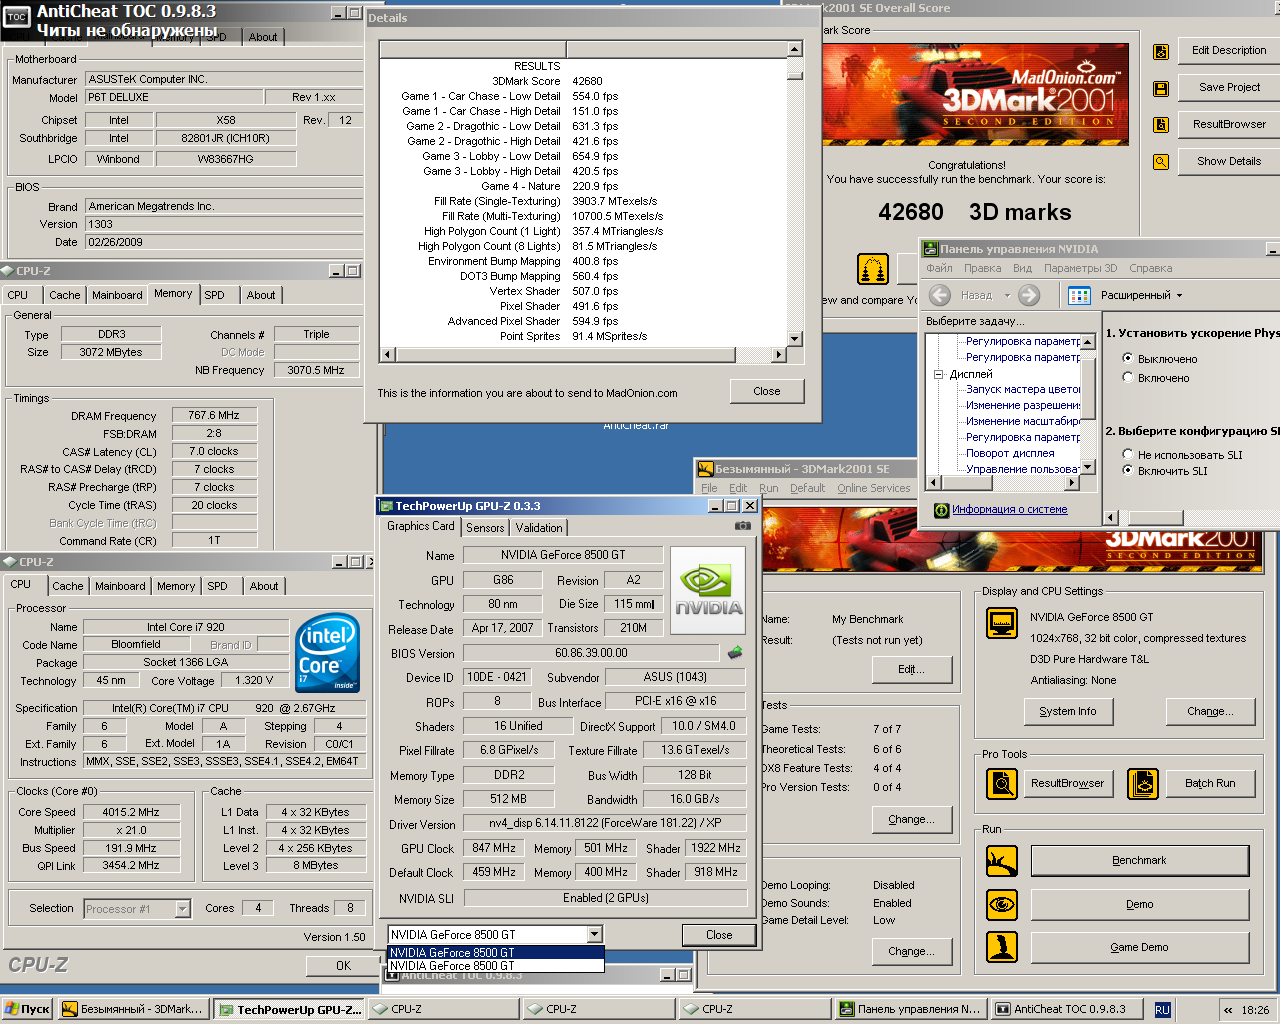Click Batch Run button in Pro Tools
Screen dimensions: 1280x1024
click(x=1210, y=784)
